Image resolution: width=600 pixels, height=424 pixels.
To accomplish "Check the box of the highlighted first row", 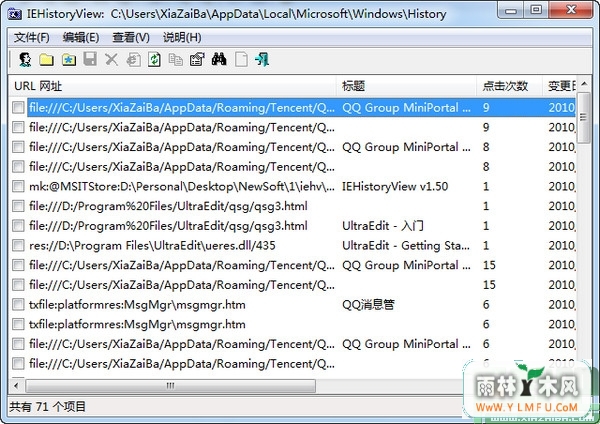I will tap(18, 108).
